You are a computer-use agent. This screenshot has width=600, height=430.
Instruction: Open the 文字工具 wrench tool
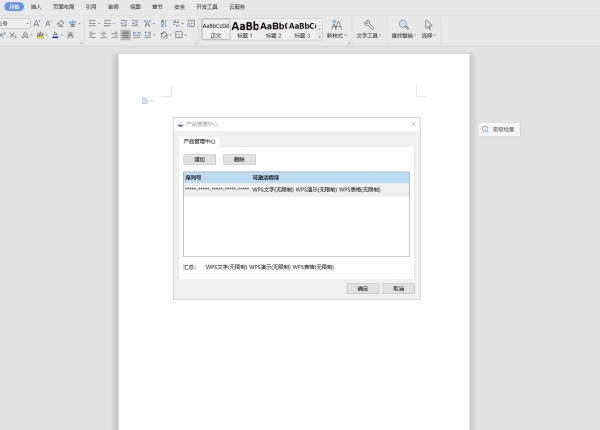369,28
